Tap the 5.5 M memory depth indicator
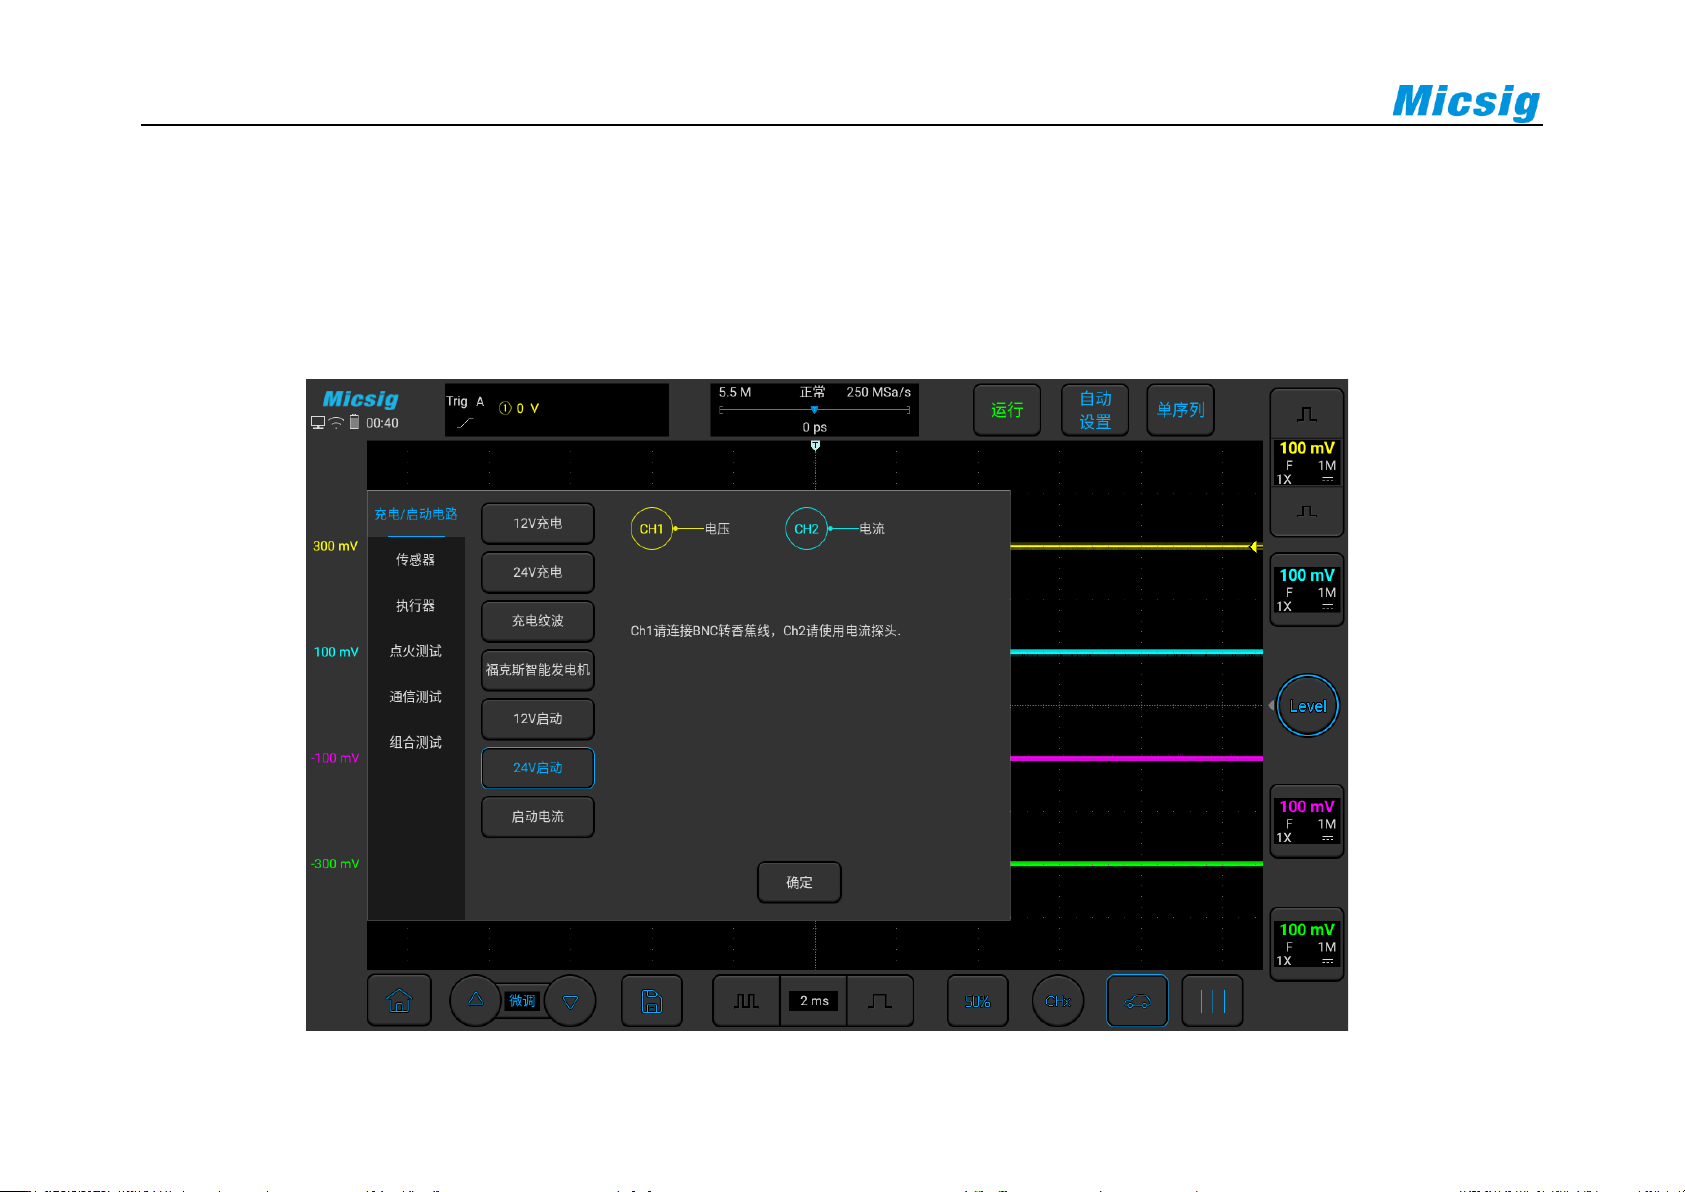This screenshot has height=1192, width=1685. pos(735,392)
